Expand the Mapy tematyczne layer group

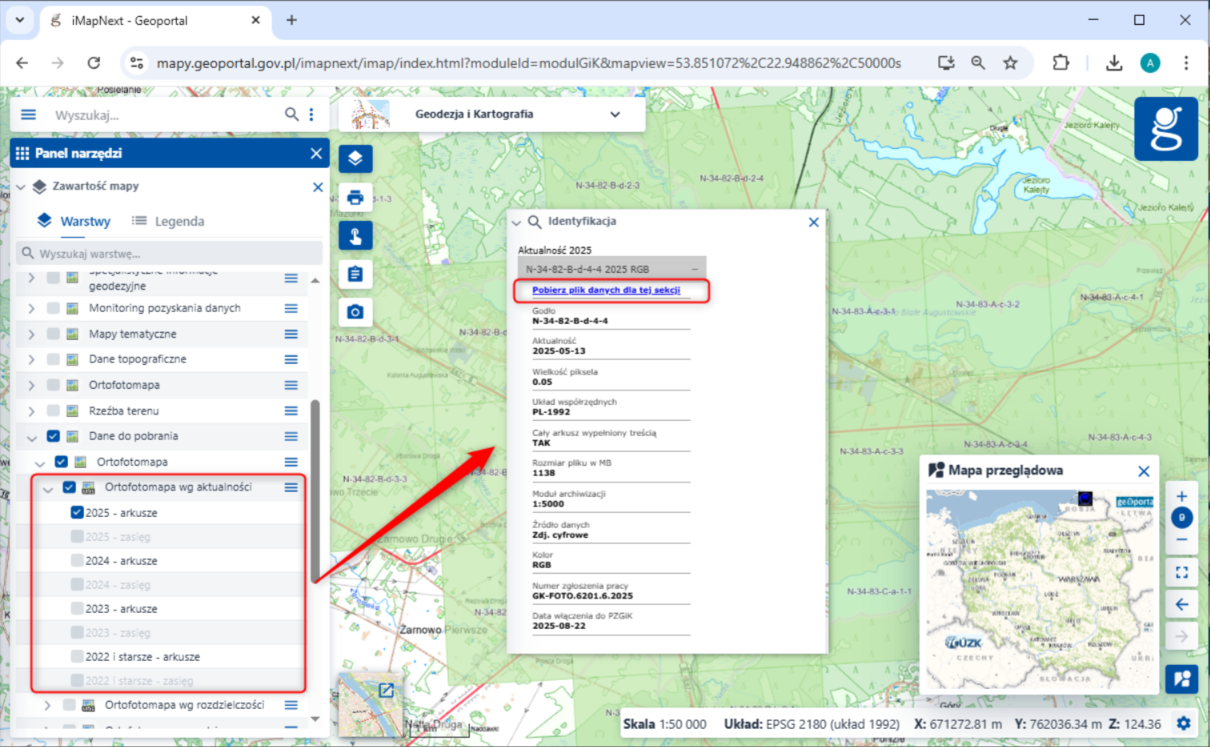coord(31,334)
